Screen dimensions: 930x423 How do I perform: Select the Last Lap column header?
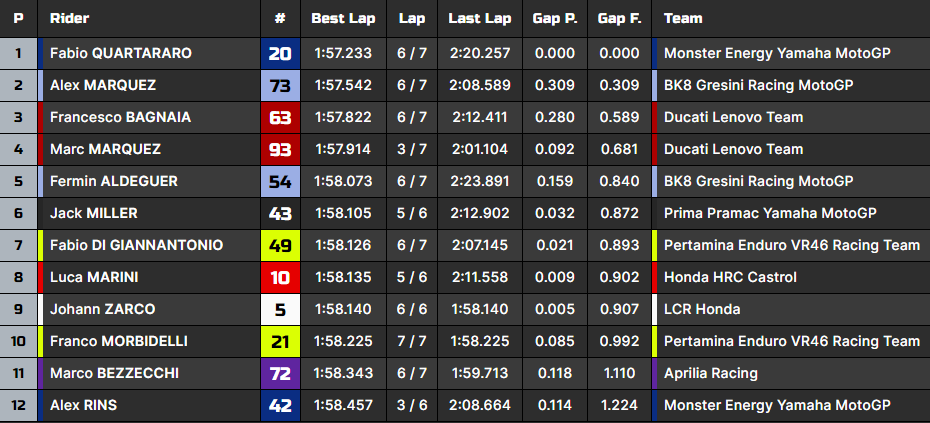pyautogui.click(x=479, y=19)
